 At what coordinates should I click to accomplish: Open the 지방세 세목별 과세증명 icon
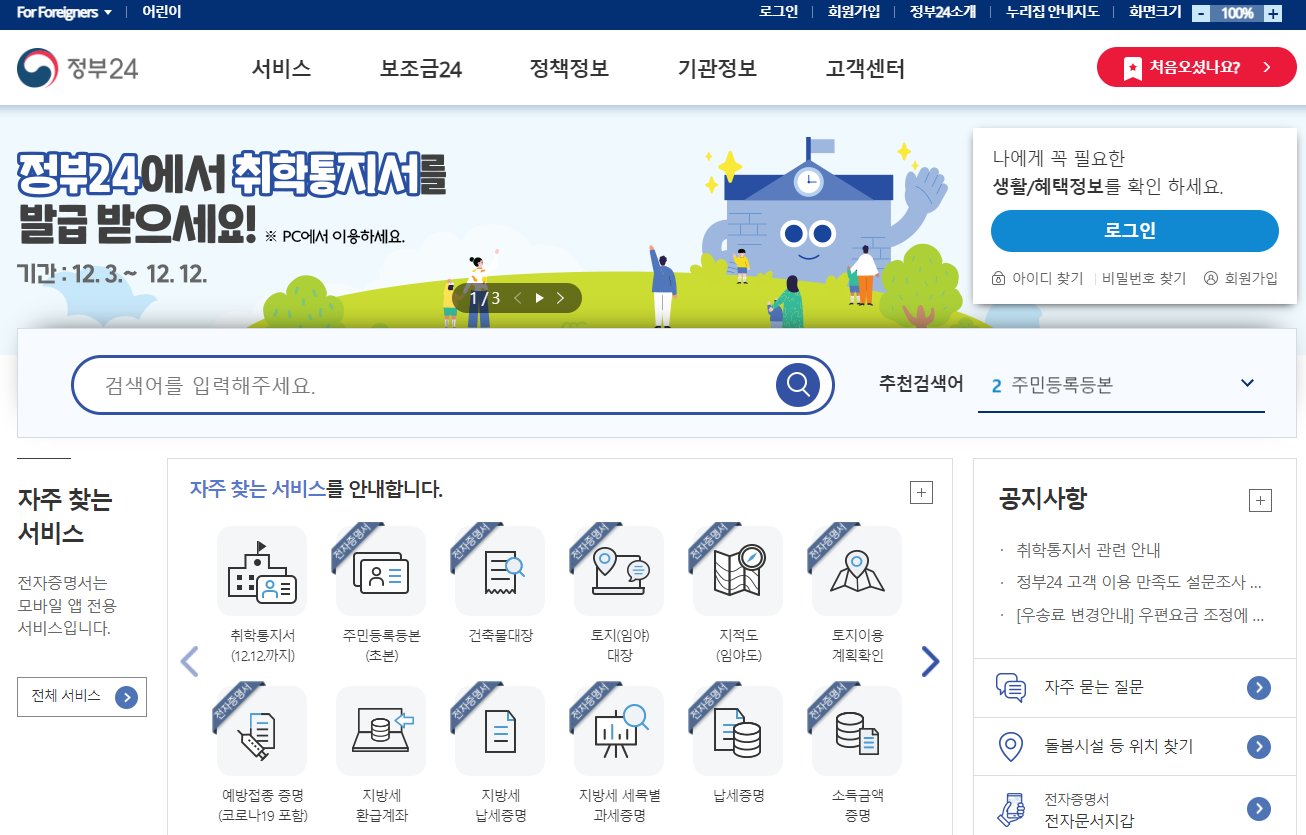coord(619,731)
